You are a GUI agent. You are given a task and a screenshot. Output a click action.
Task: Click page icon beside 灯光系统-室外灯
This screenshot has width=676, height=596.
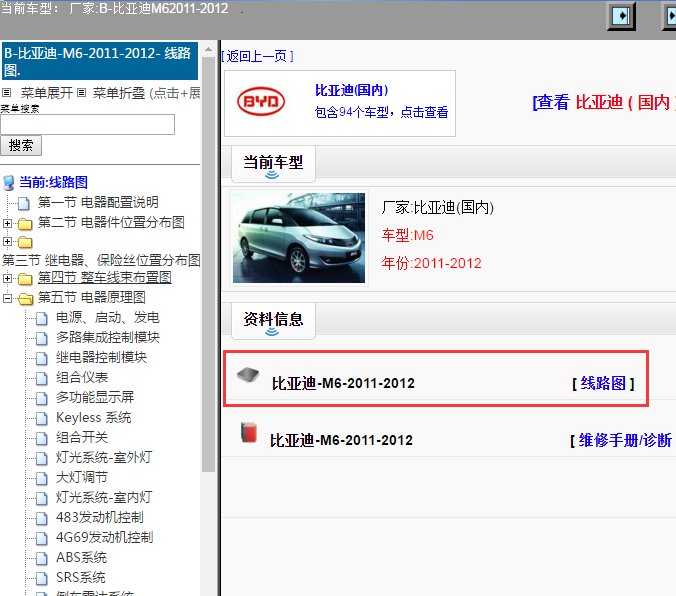(x=42, y=458)
